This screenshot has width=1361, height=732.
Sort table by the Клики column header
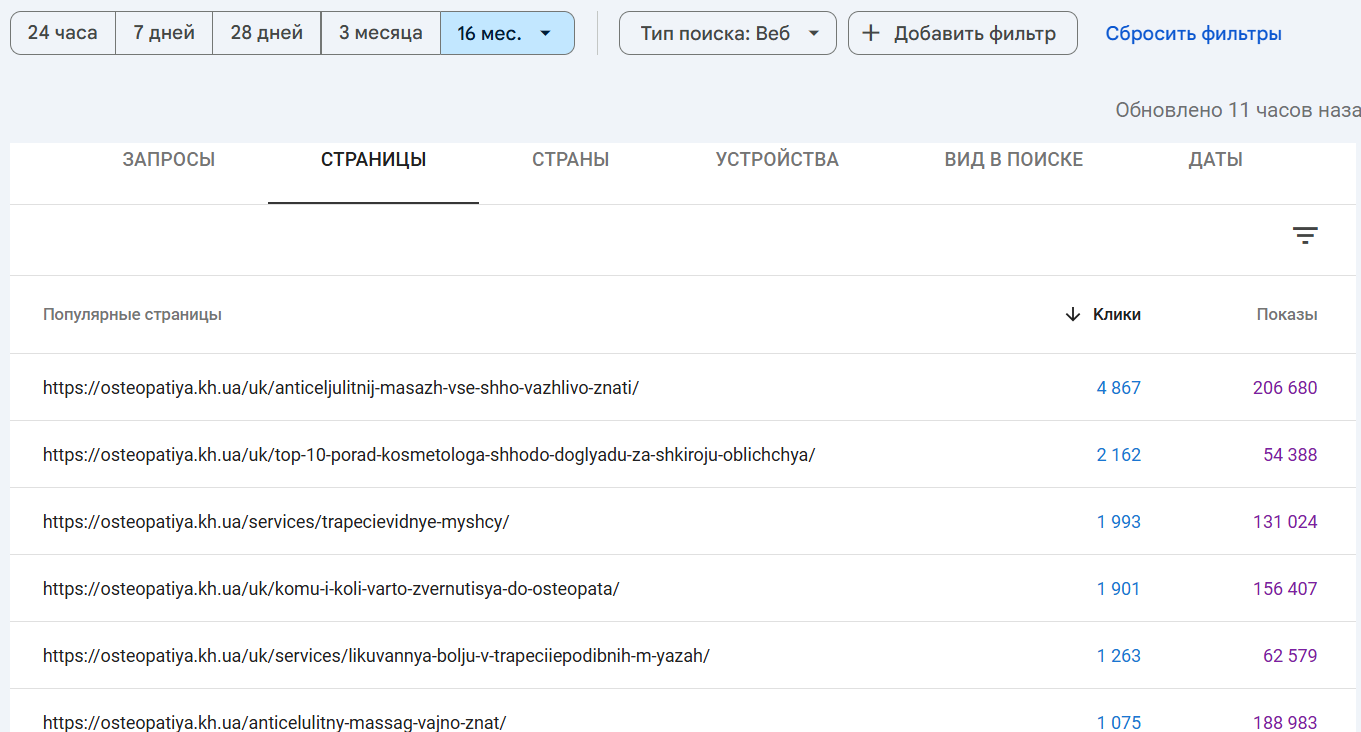click(1117, 314)
